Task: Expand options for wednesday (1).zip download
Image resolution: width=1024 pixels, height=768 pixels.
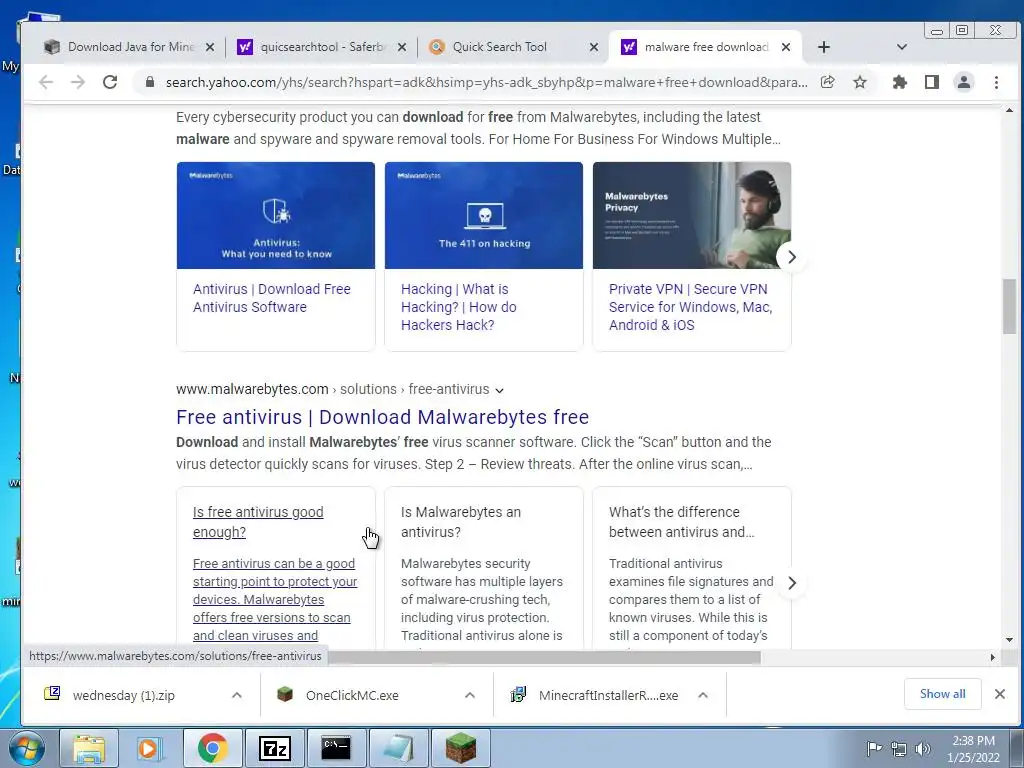Action: (x=237, y=696)
